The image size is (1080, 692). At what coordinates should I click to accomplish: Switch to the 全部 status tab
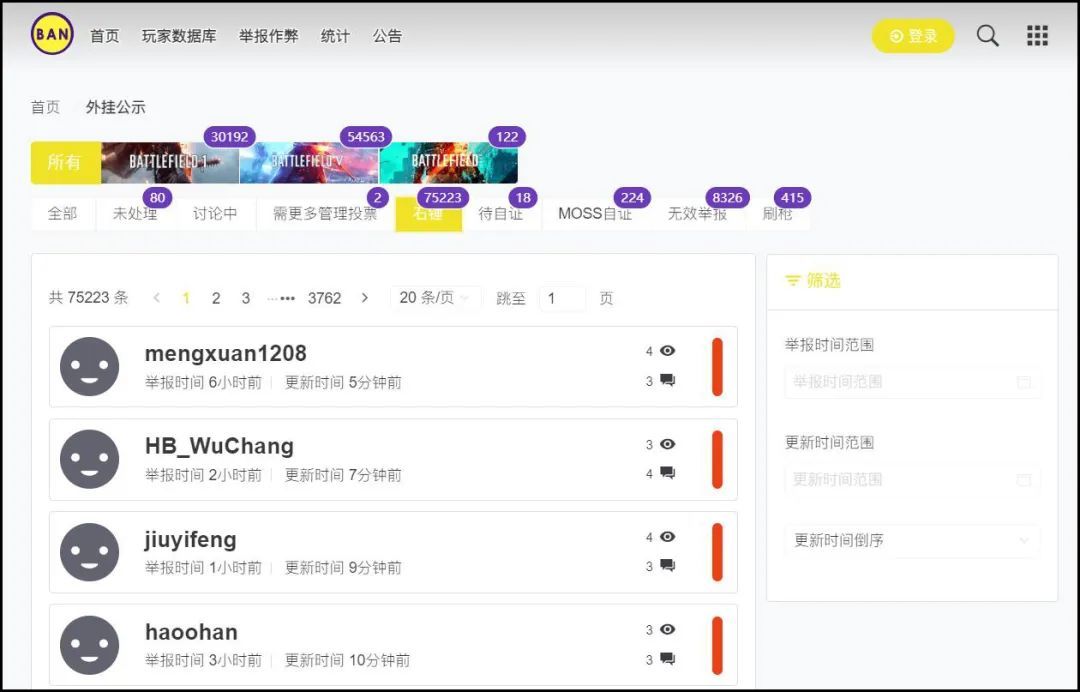coord(63,213)
